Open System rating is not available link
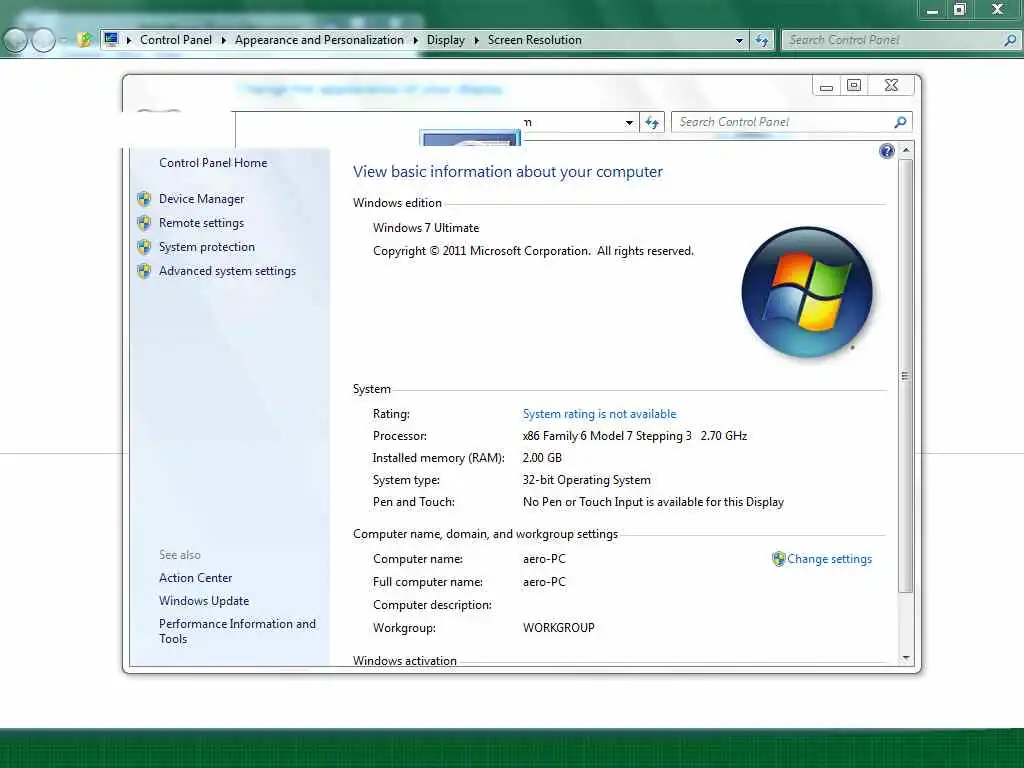 coord(600,414)
